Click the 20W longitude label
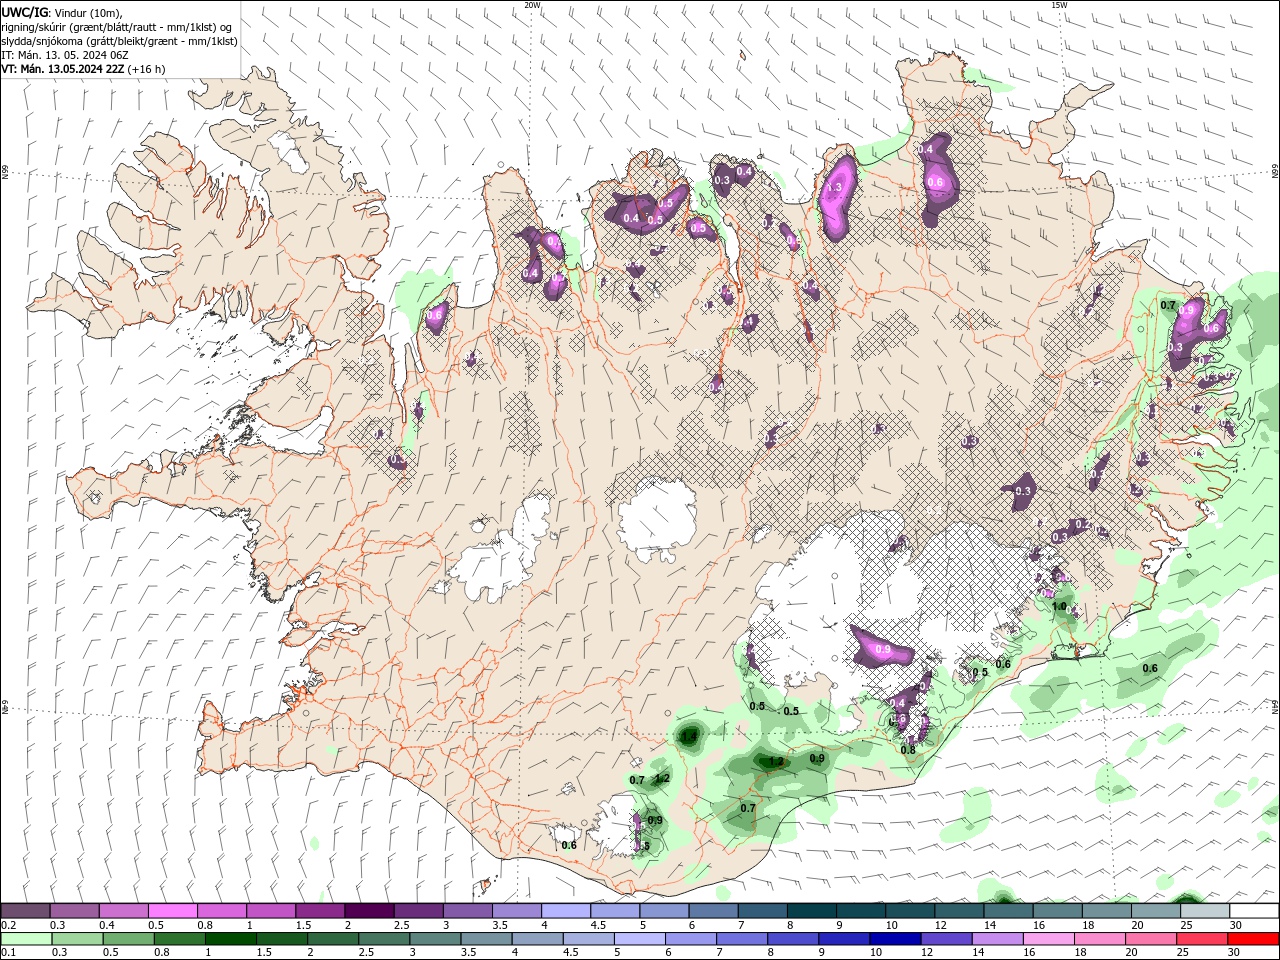The height and width of the screenshot is (960, 1280). coord(532,5)
